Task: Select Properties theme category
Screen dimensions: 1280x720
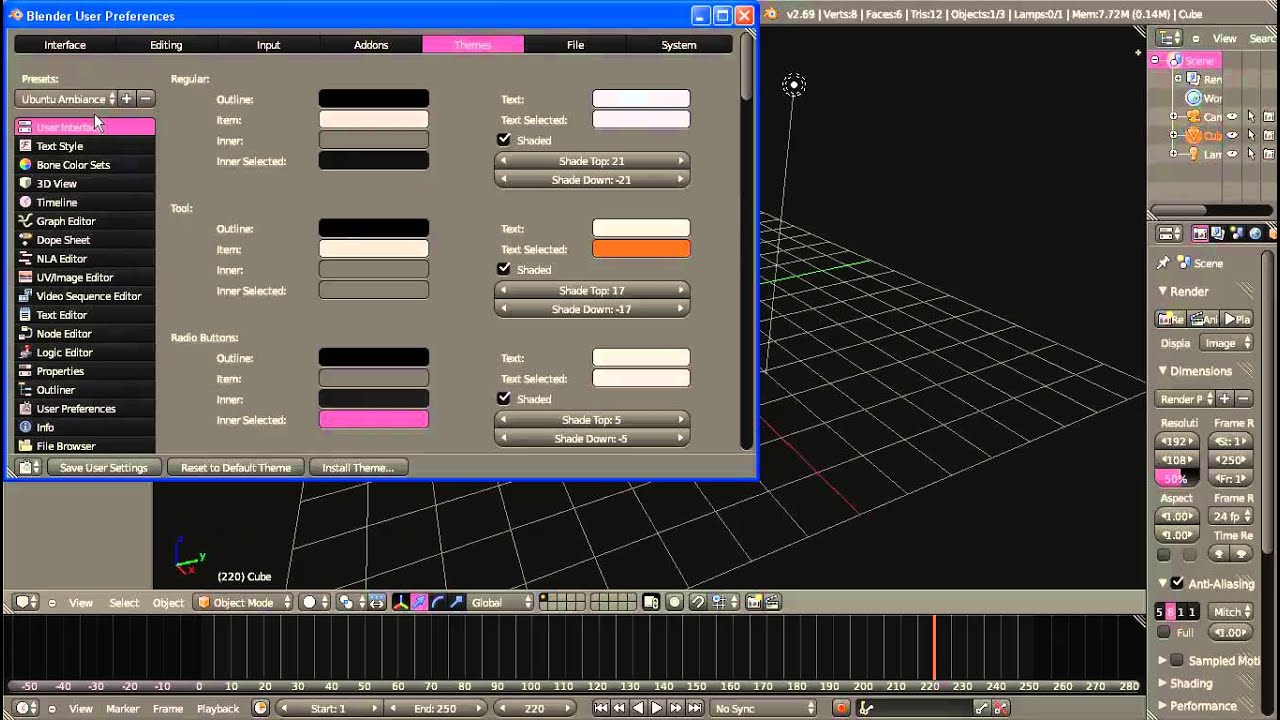Action: (x=85, y=371)
